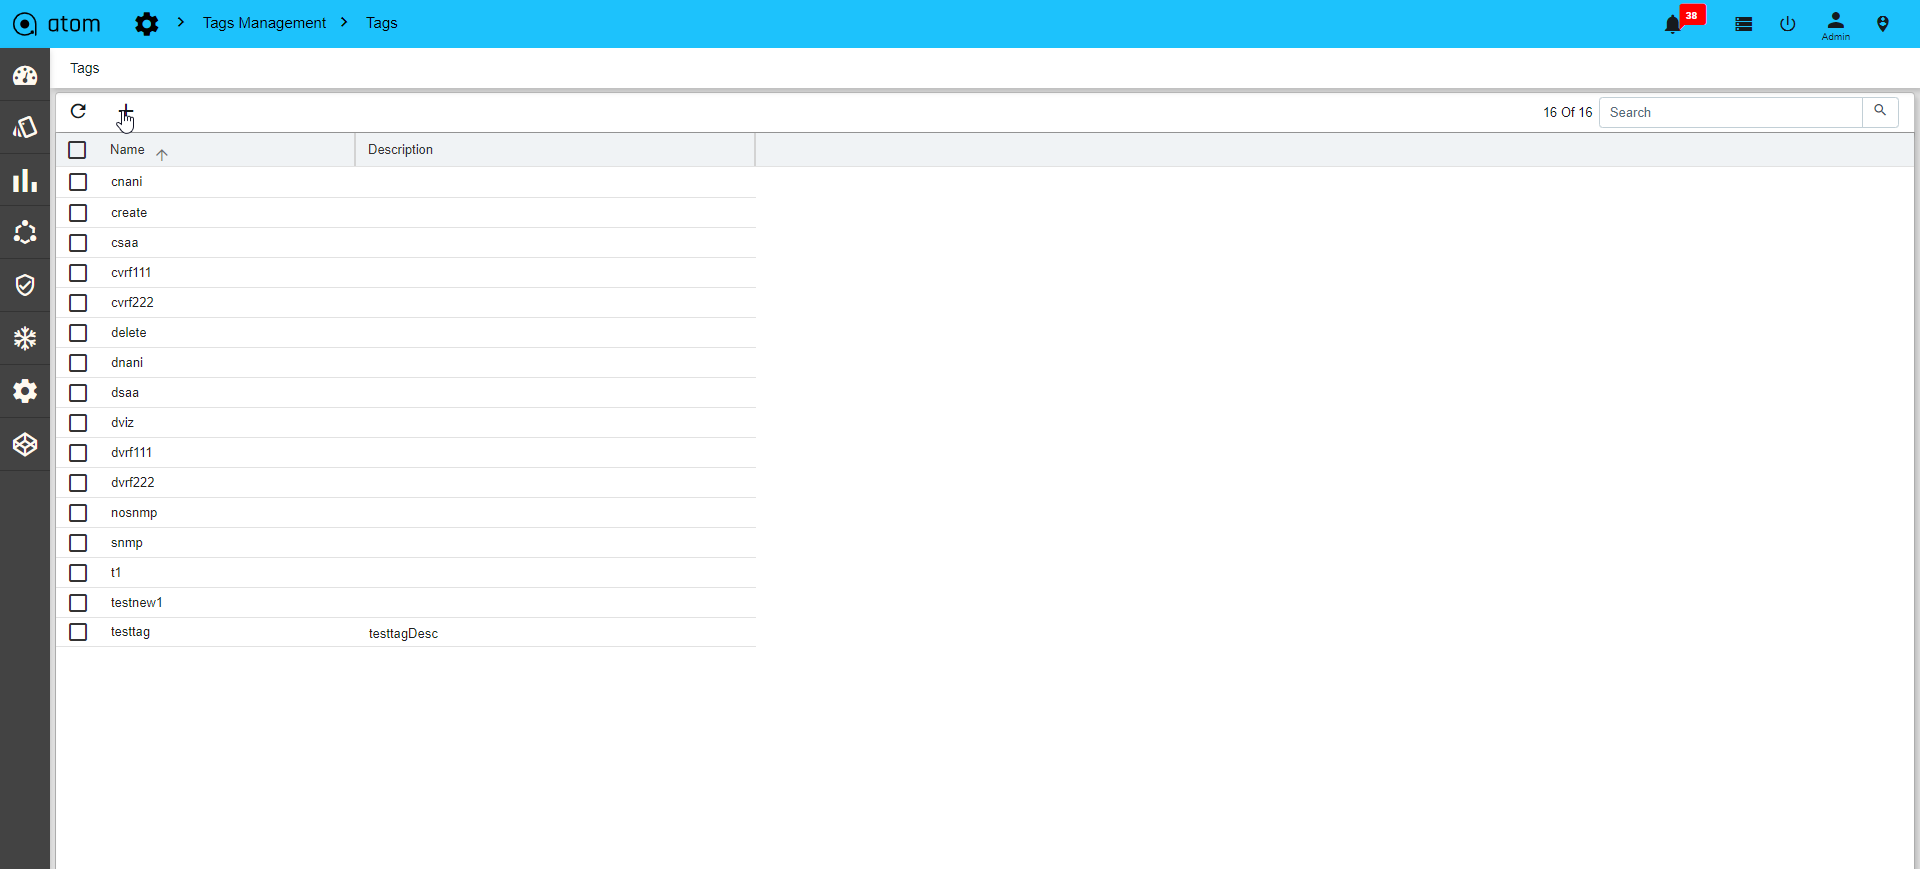The width and height of the screenshot is (1920, 869).
Task: Click the location pin icon
Action: [x=1883, y=24]
